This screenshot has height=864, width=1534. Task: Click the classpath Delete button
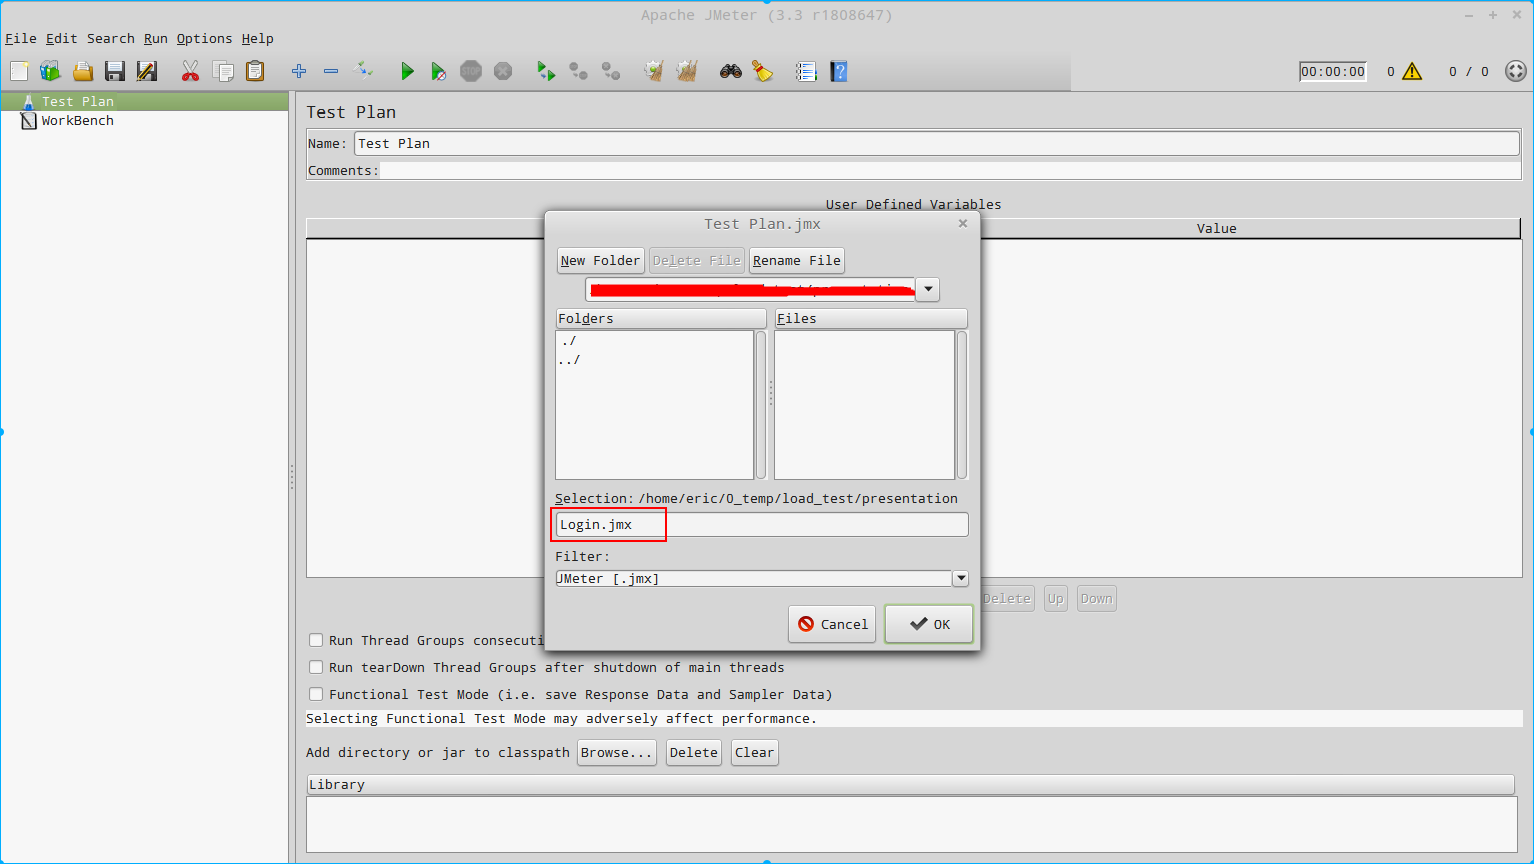point(694,752)
